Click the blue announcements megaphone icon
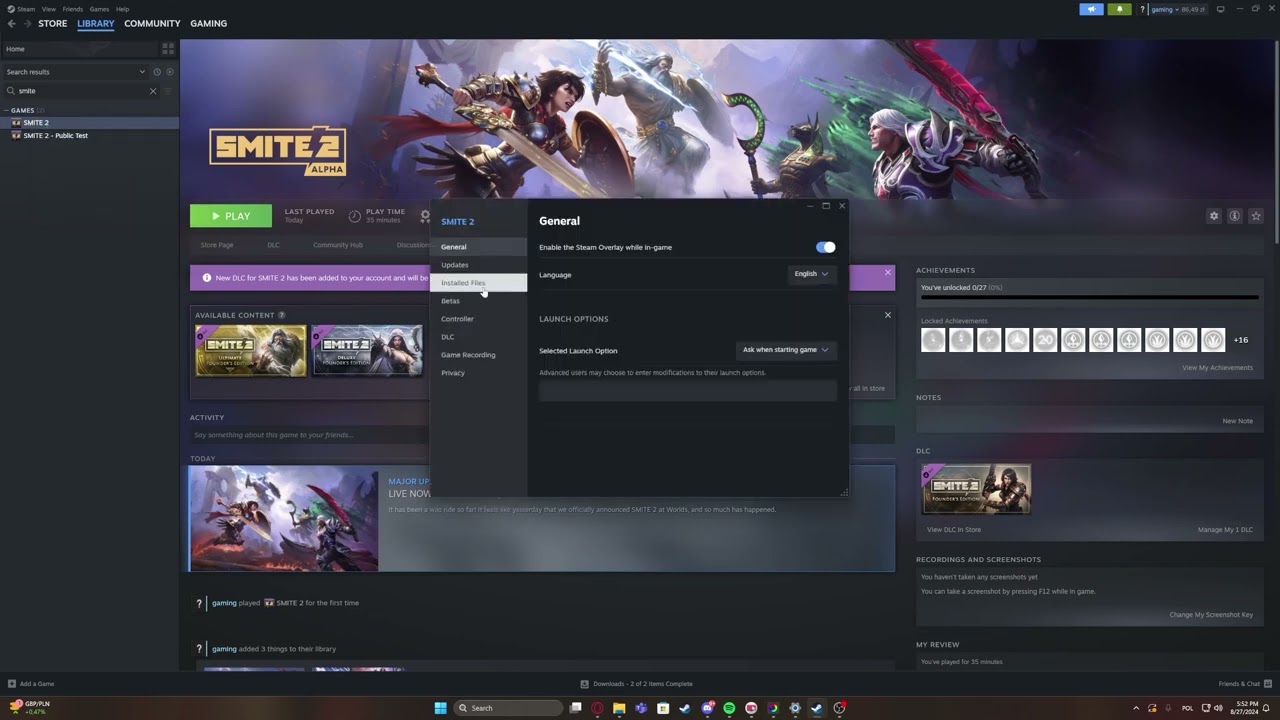The height and width of the screenshot is (720, 1280). coord(1091,9)
